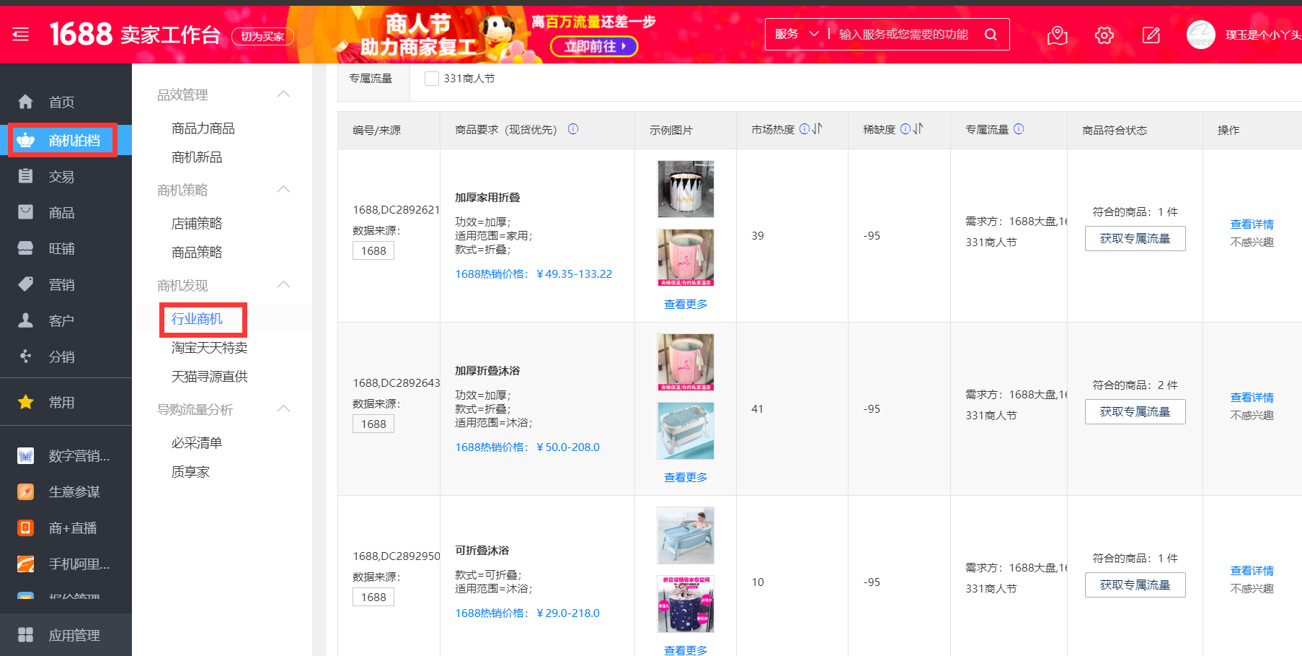This screenshot has height=656, width=1302.
Task: Mark 加厚折叠沐浴 row as 不感兴趣
Action: [1251, 415]
